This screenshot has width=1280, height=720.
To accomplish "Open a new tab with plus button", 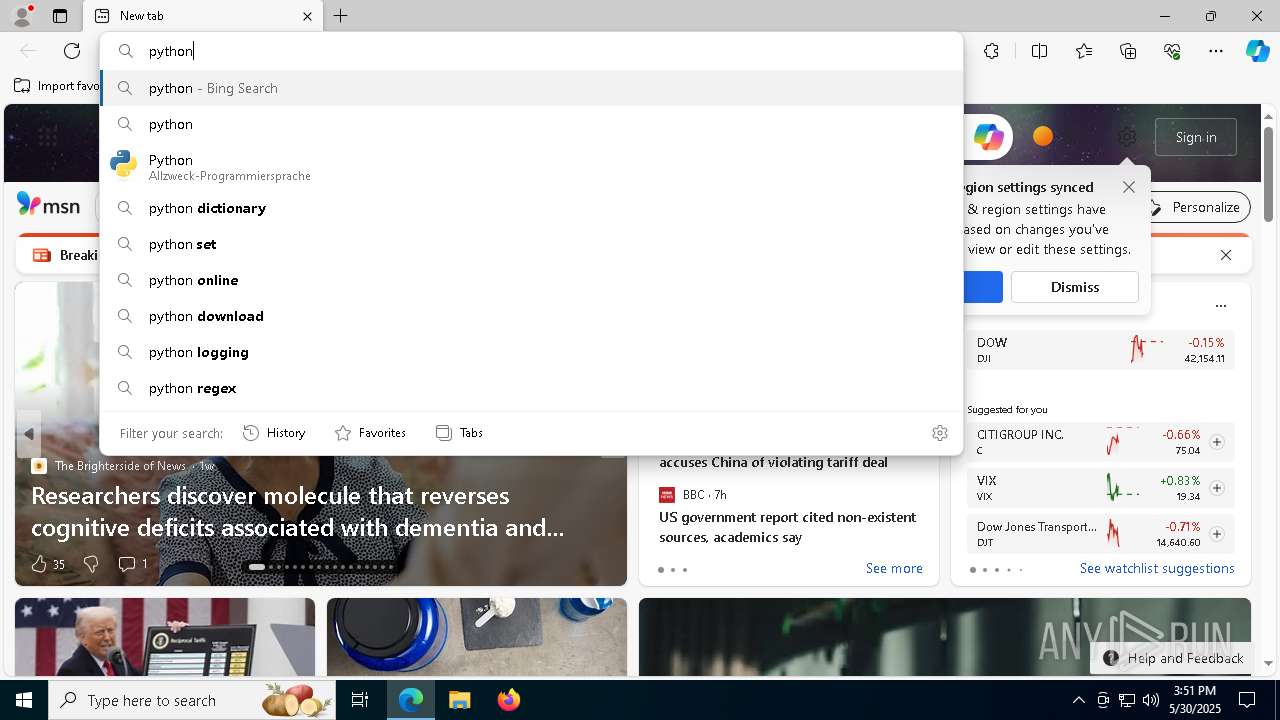I will 341,16.
